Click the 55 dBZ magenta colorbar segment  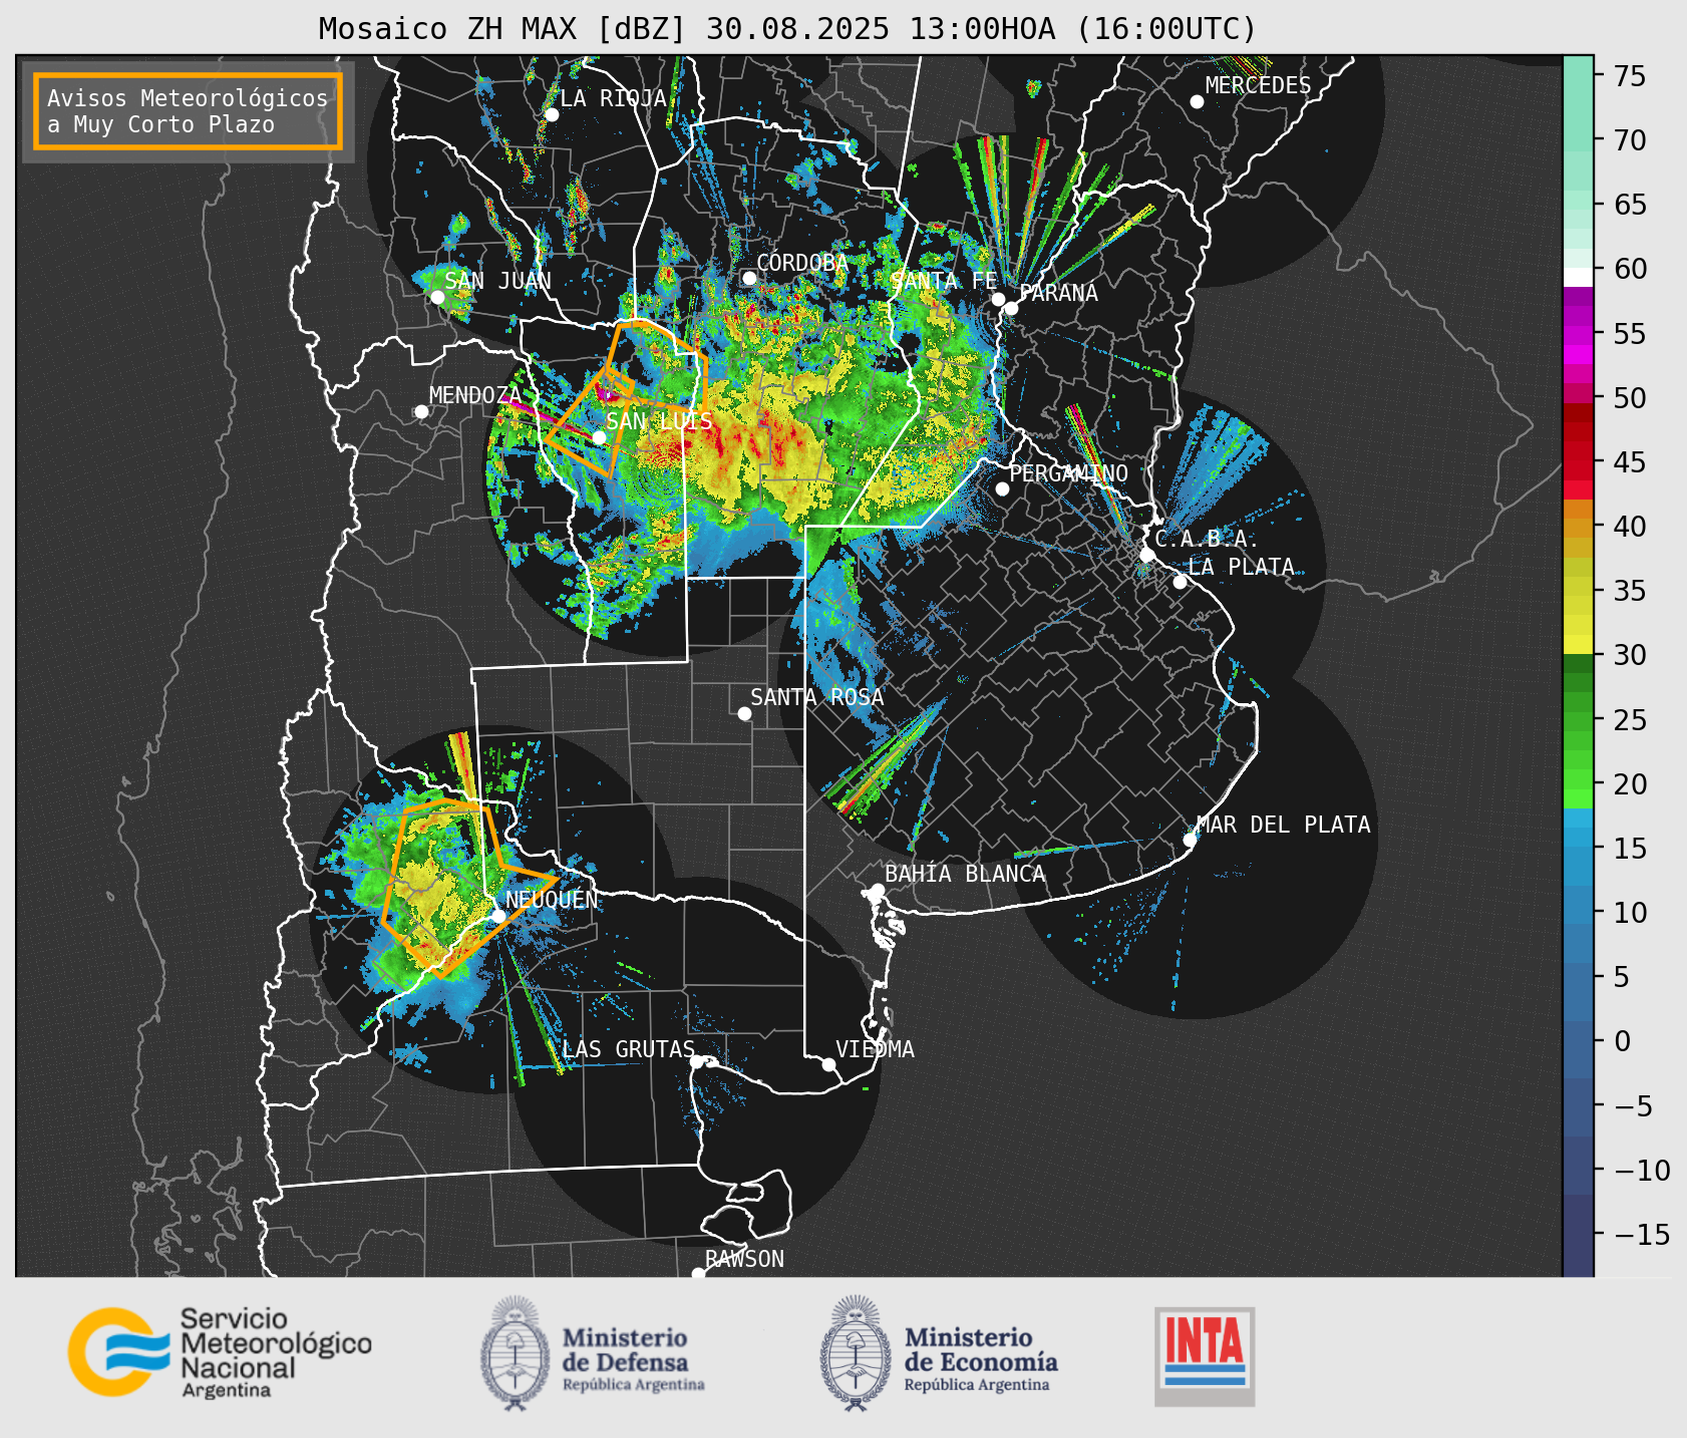tap(1578, 334)
